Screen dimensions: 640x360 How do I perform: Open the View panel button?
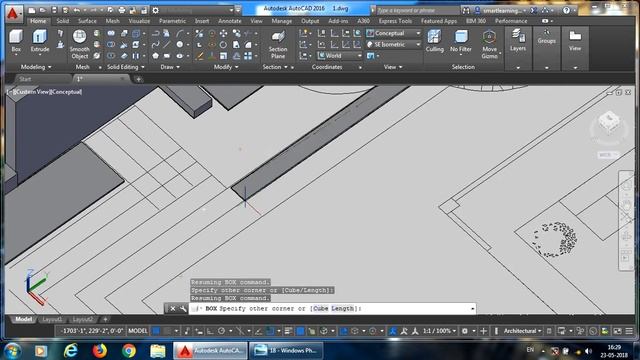pos(575,41)
